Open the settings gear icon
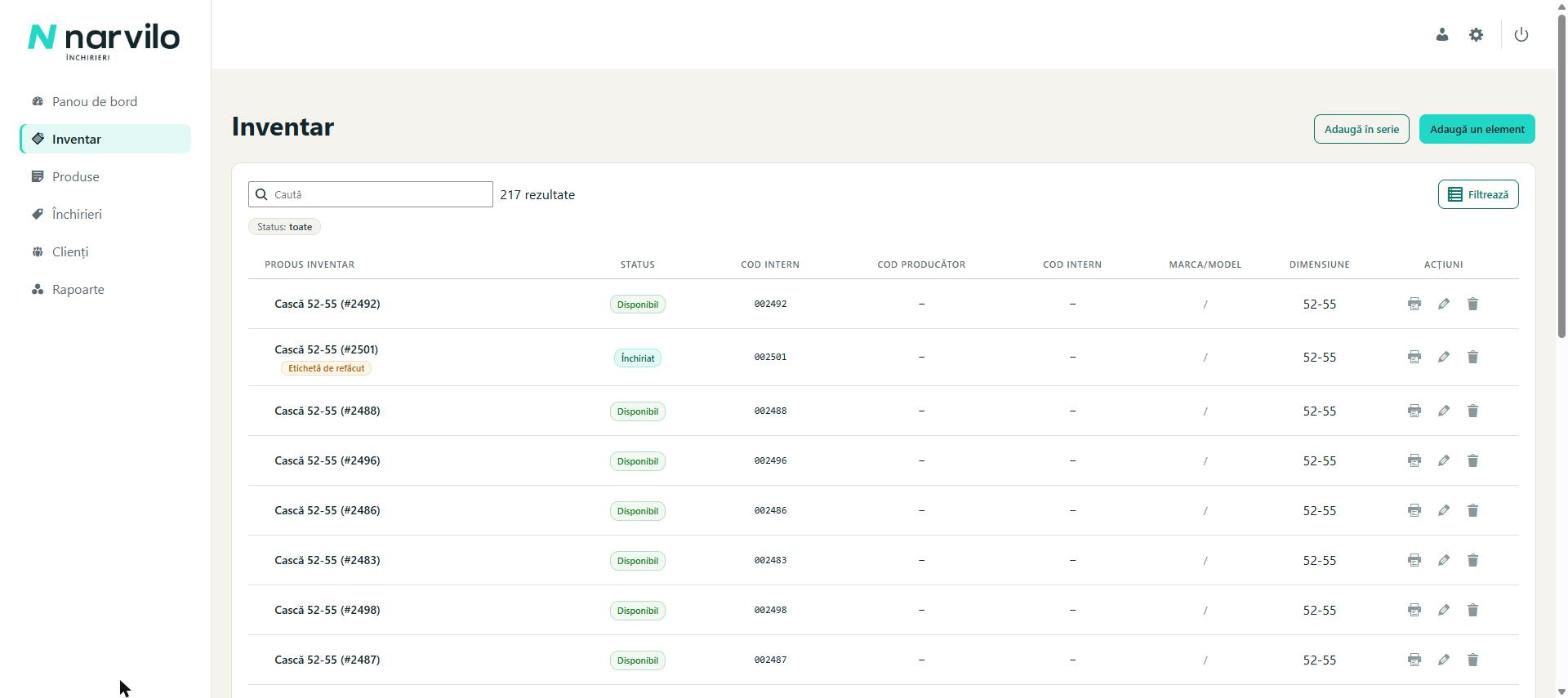Image resolution: width=1568 pixels, height=698 pixels. coord(1476,34)
